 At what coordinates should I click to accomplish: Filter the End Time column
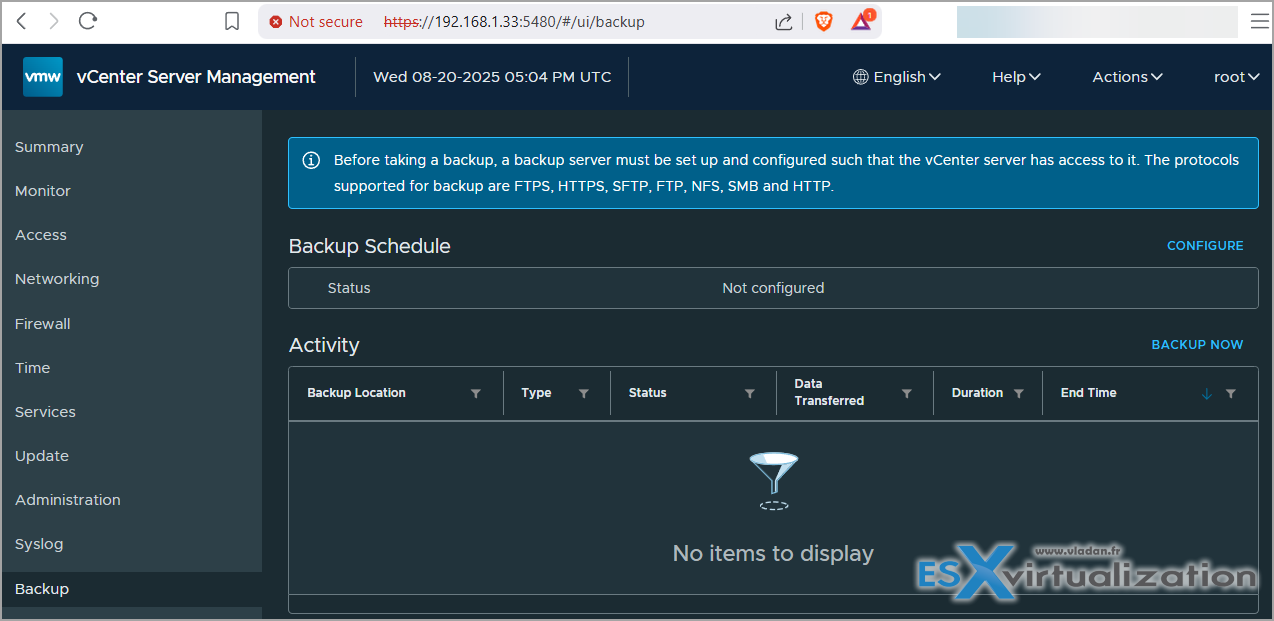[1231, 394]
